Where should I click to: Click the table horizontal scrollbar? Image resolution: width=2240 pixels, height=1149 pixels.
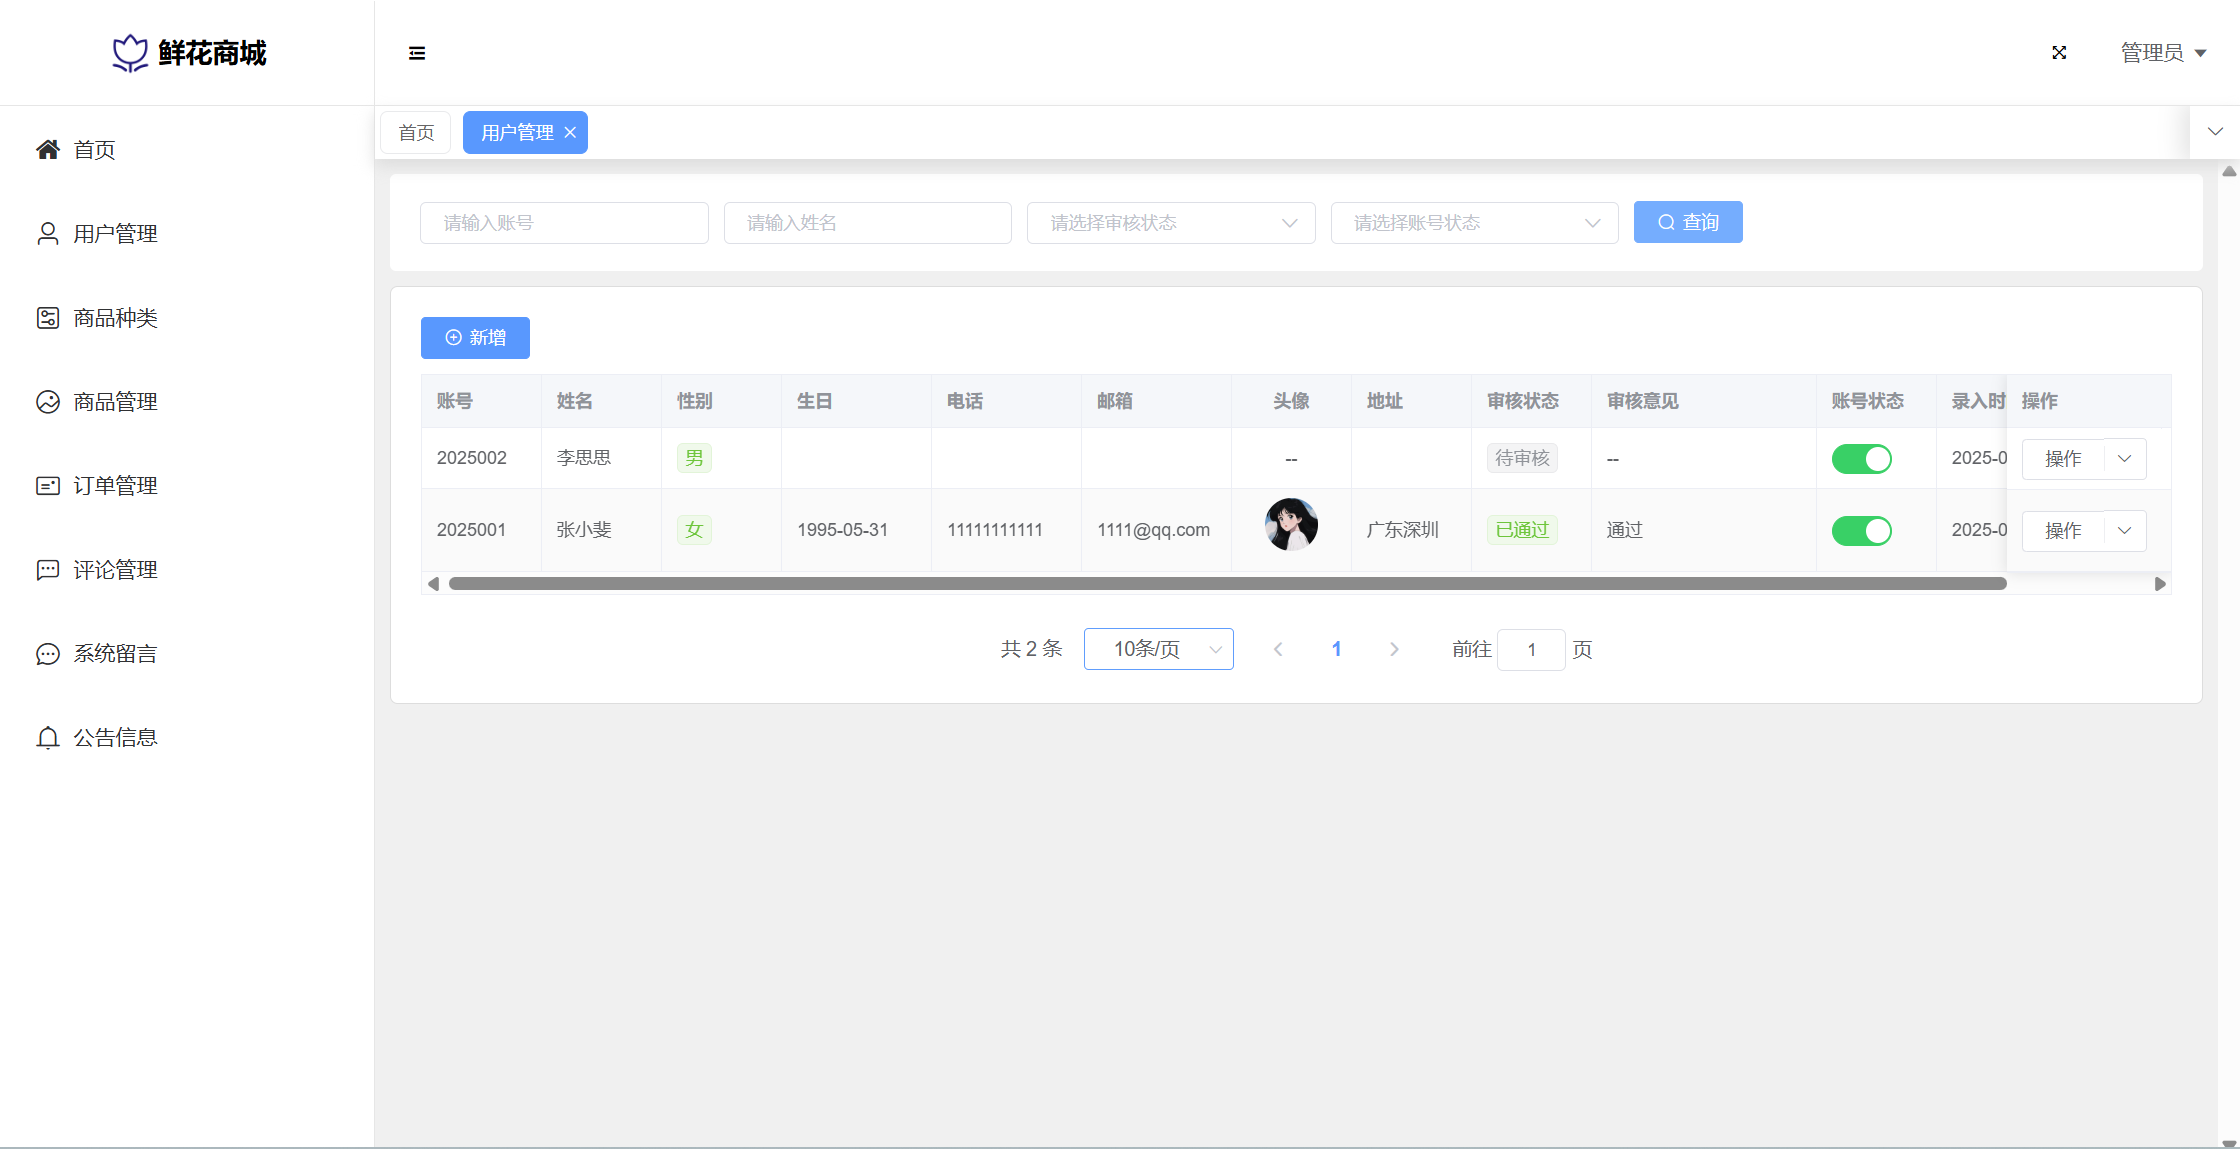pyautogui.click(x=1227, y=584)
